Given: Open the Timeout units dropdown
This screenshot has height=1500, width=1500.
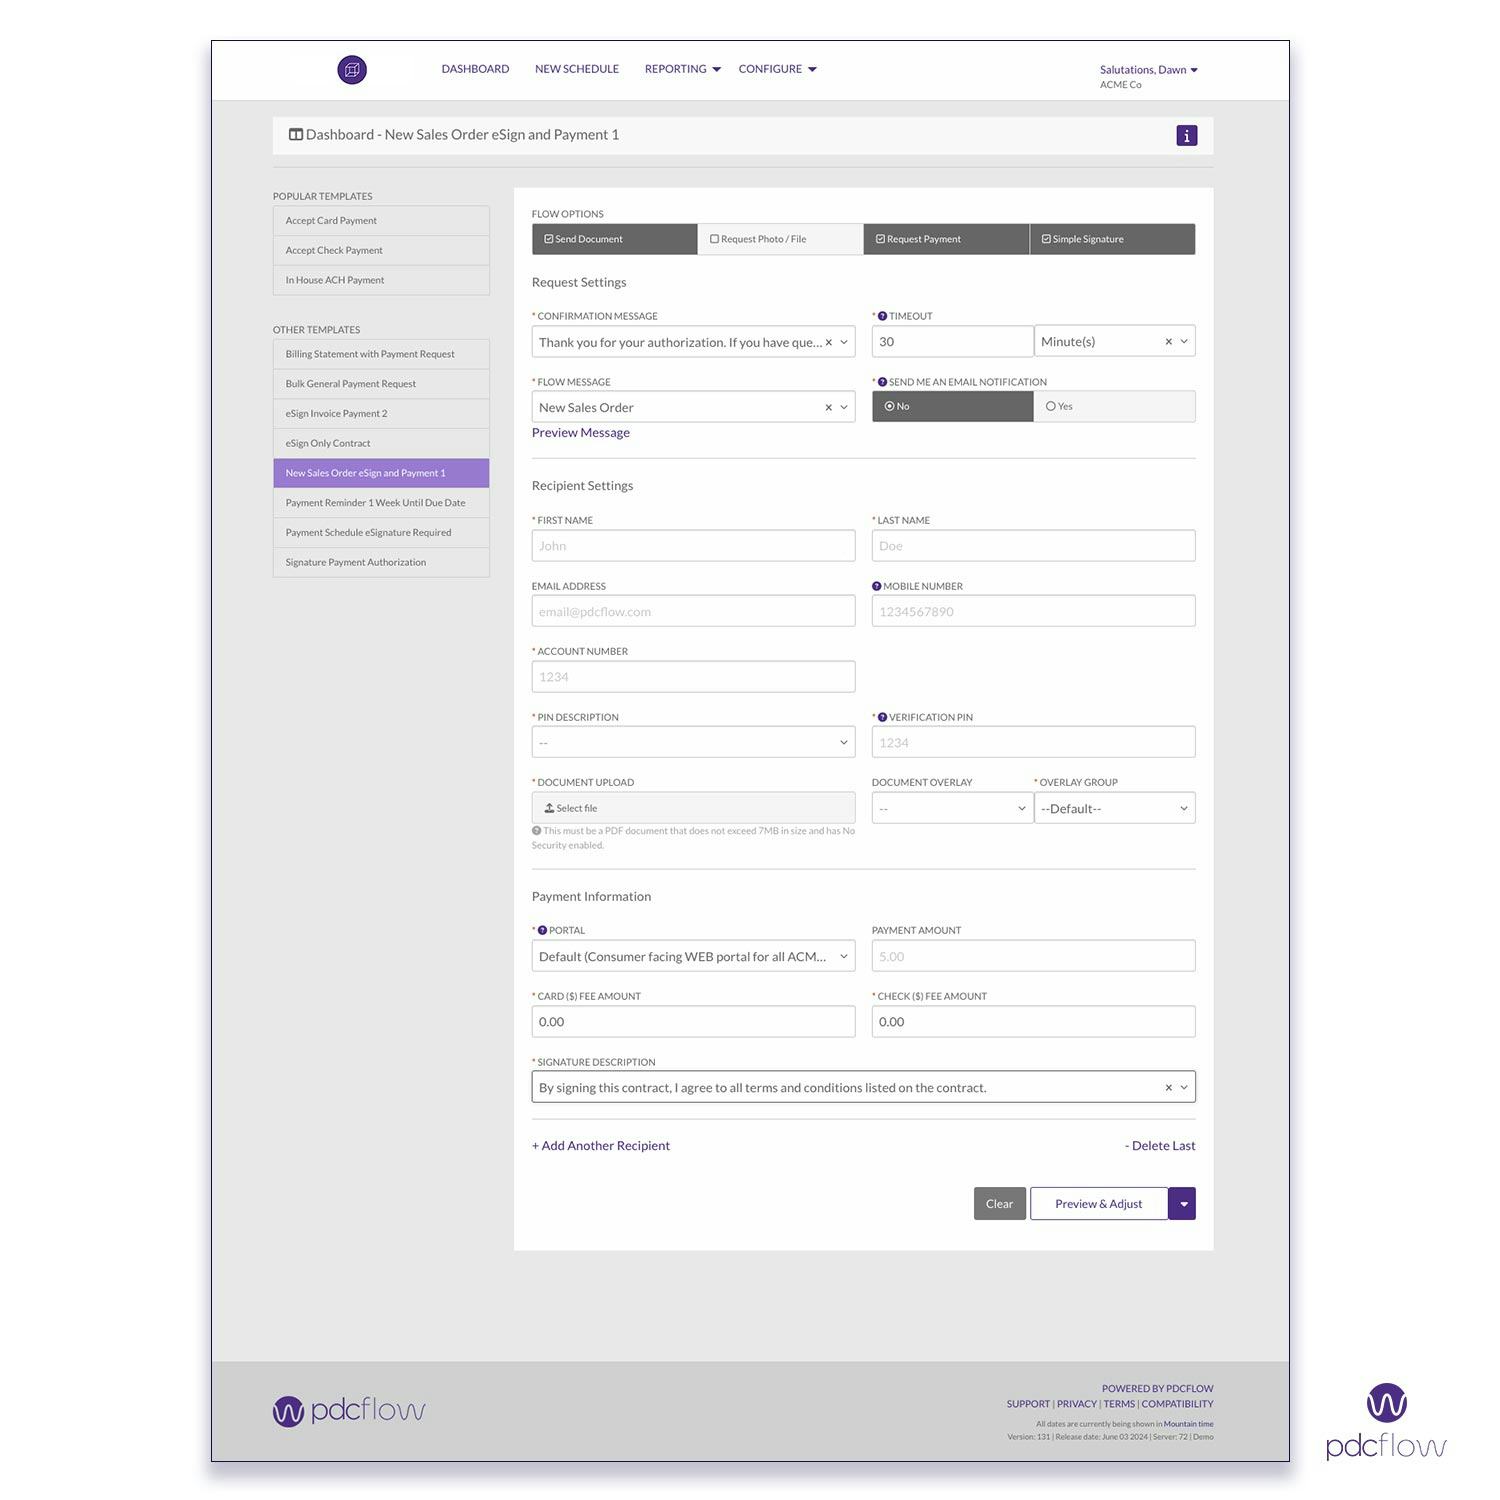Looking at the screenshot, I should tap(1184, 341).
